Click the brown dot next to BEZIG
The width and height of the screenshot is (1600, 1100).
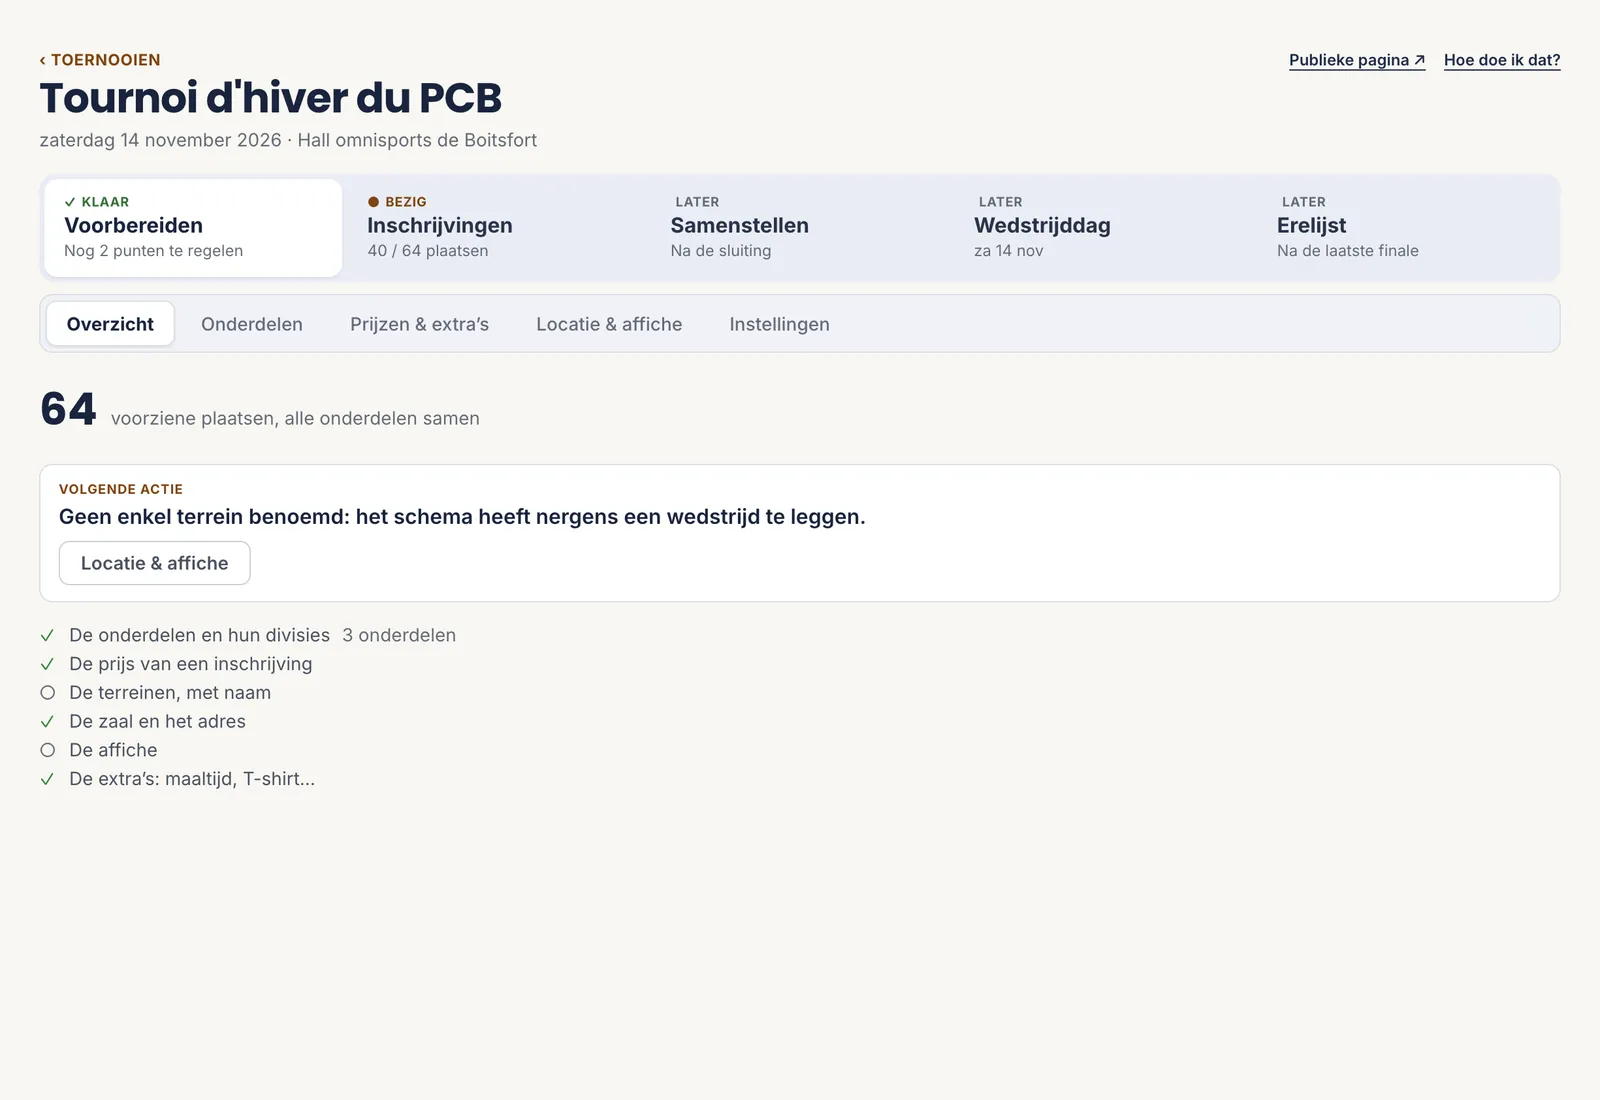pos(373,202)
